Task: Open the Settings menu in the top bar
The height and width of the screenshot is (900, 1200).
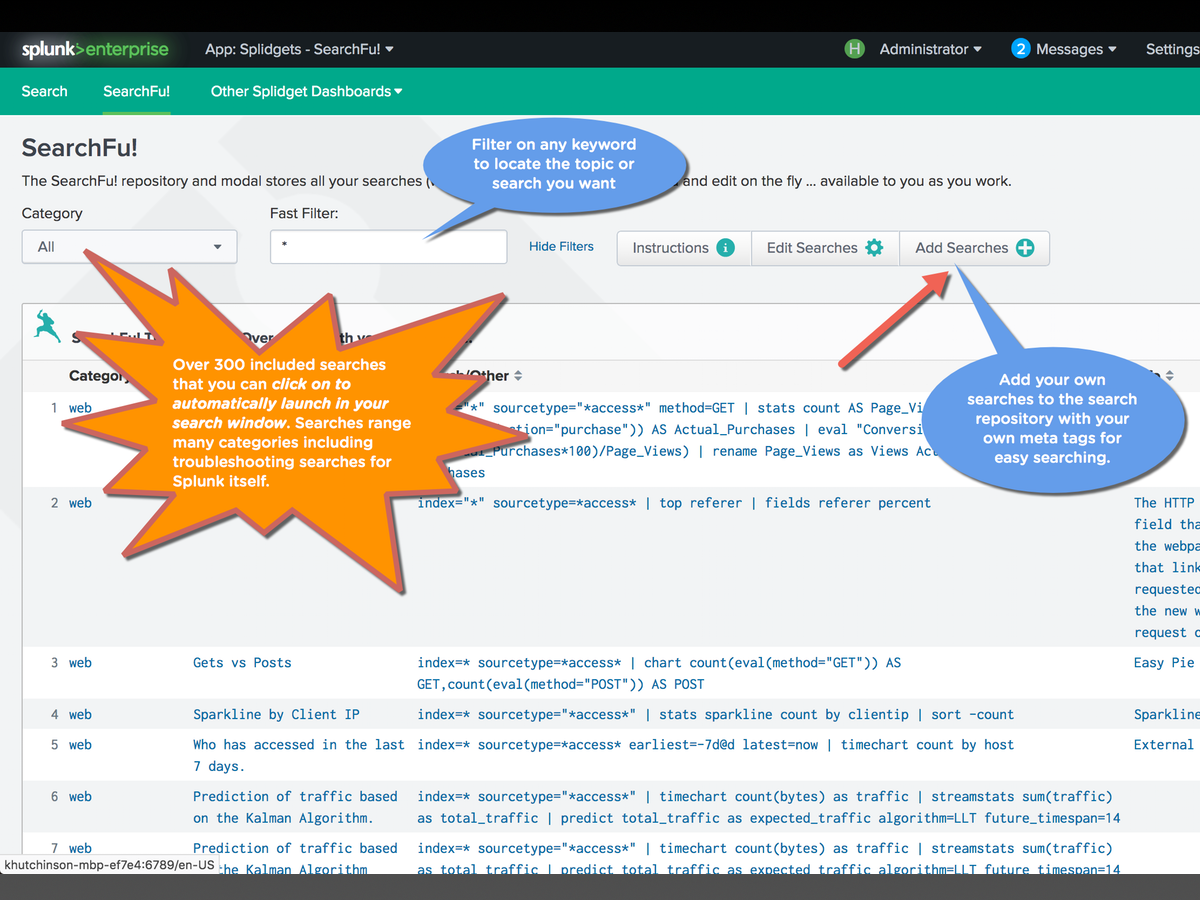Action: coord(1172,49)
